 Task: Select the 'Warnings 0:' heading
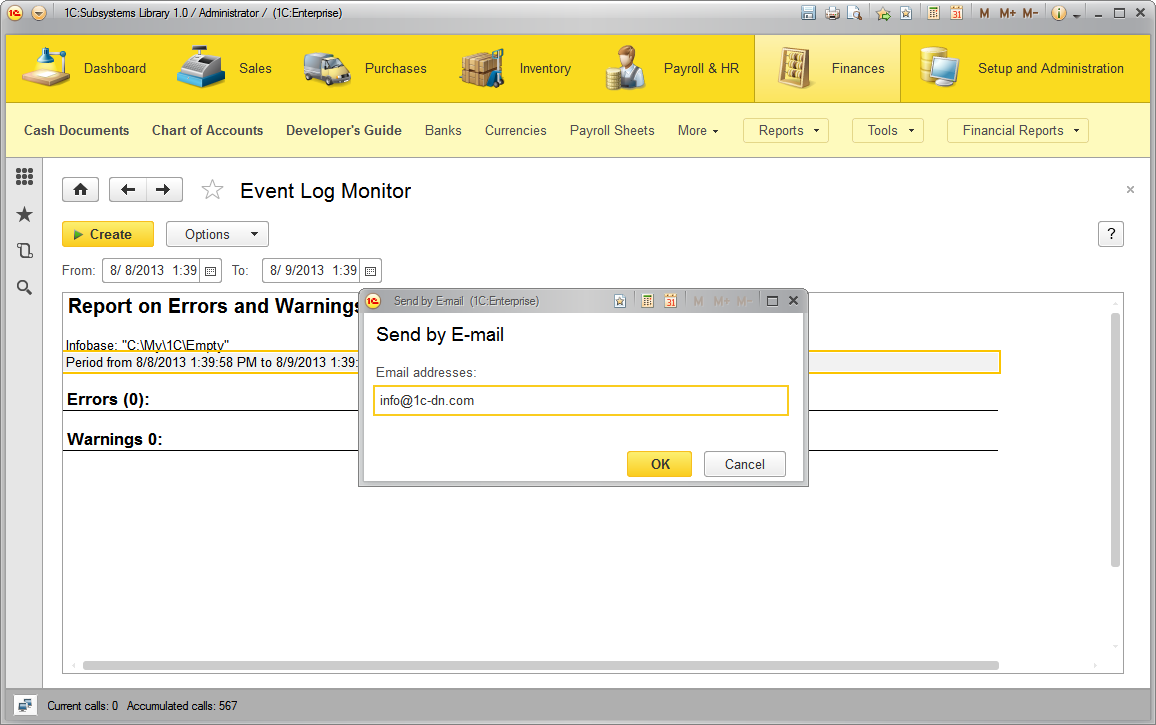coord(114,440)
